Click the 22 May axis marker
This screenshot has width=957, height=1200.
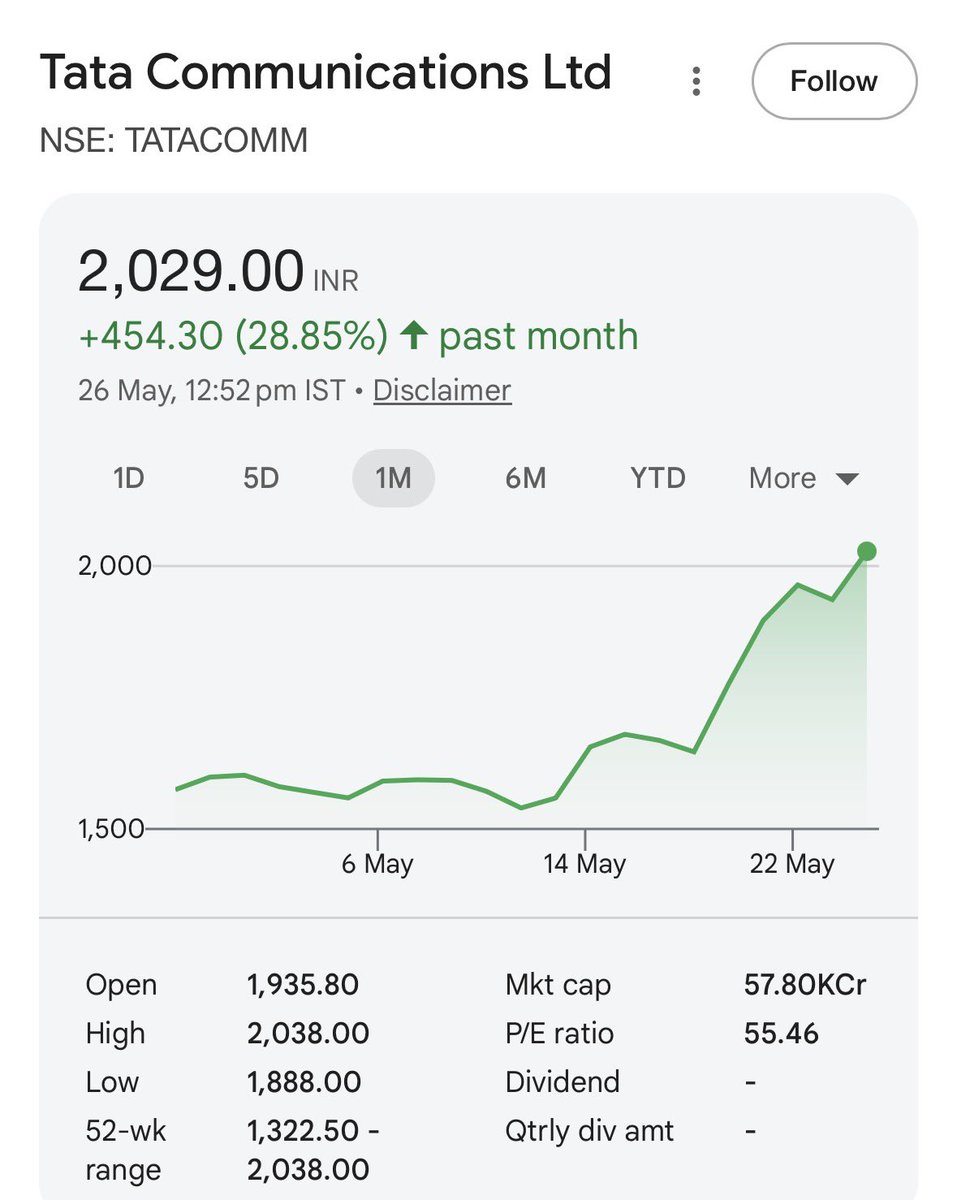click(792, 863)
